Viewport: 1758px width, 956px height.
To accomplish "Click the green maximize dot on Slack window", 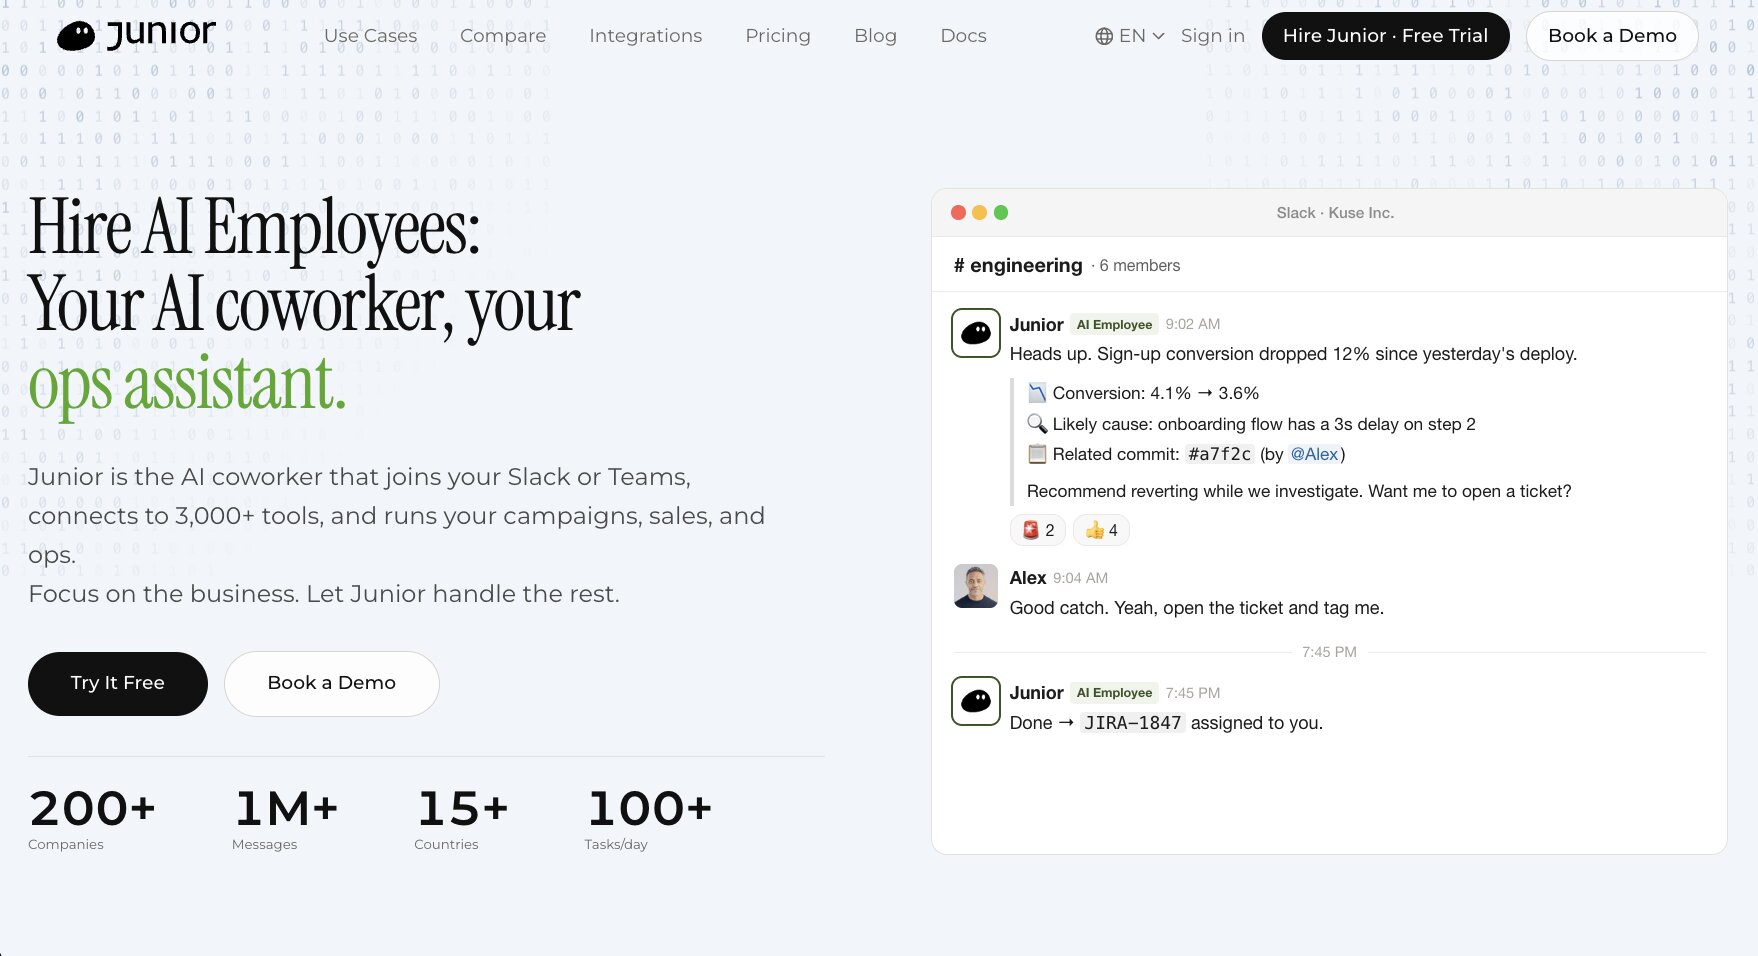I will [x=1001, y=212].
